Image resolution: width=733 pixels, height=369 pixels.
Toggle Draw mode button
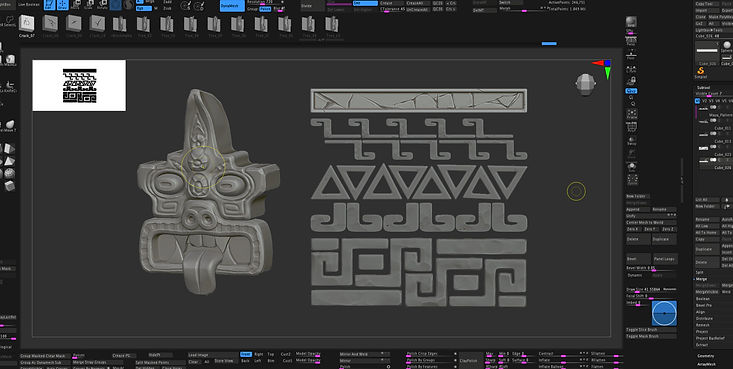point(63,5)
